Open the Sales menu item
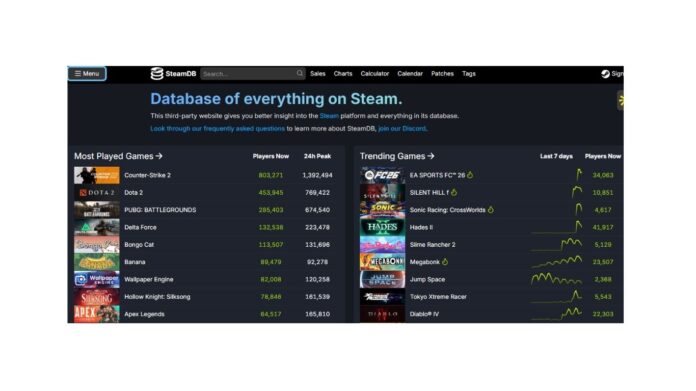The image size is (696, 391). [x=318, y=74]
